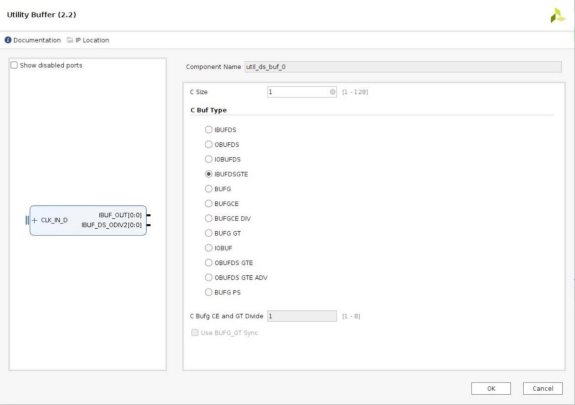This screenshot has height=405, width=575.
Task: Pick the OBUFDS GTE ADV option
Action: click(209, 277)
